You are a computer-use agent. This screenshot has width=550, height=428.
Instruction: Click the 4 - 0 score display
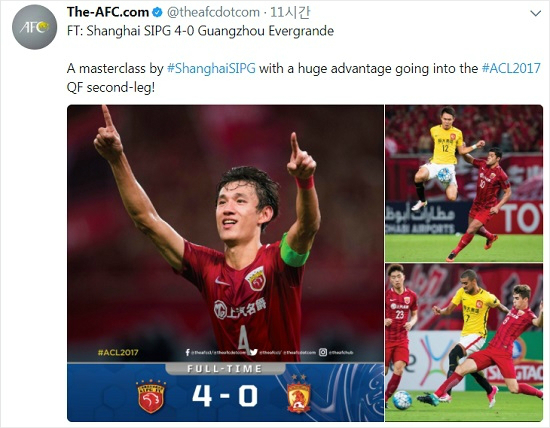coord(225,396)
